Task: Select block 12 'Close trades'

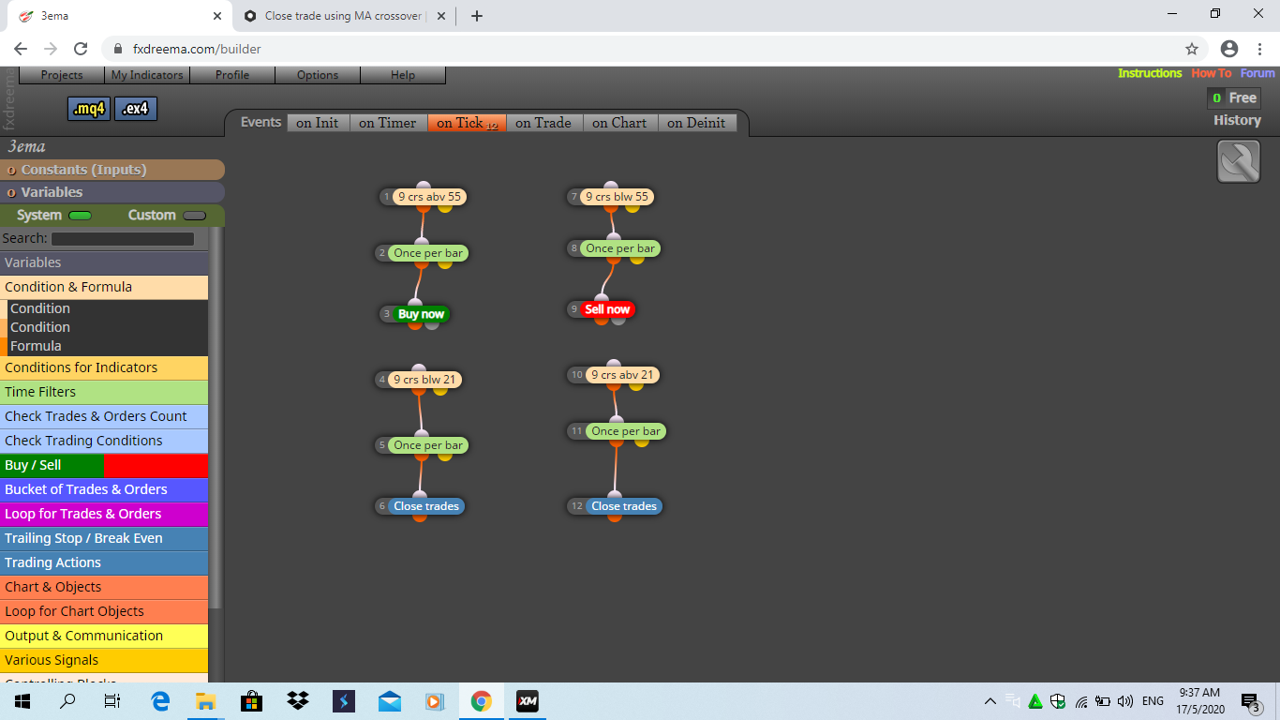Action: coord(624,506)
